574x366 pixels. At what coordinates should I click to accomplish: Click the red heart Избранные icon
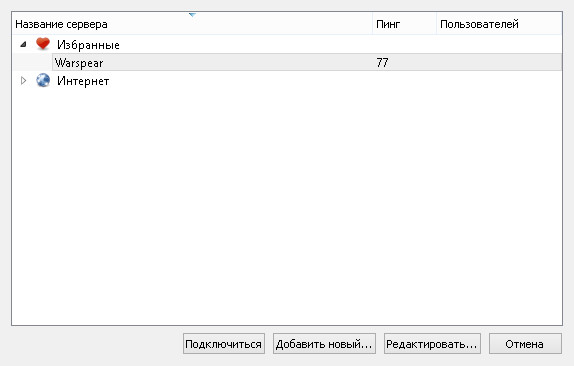tap(43, 44)
